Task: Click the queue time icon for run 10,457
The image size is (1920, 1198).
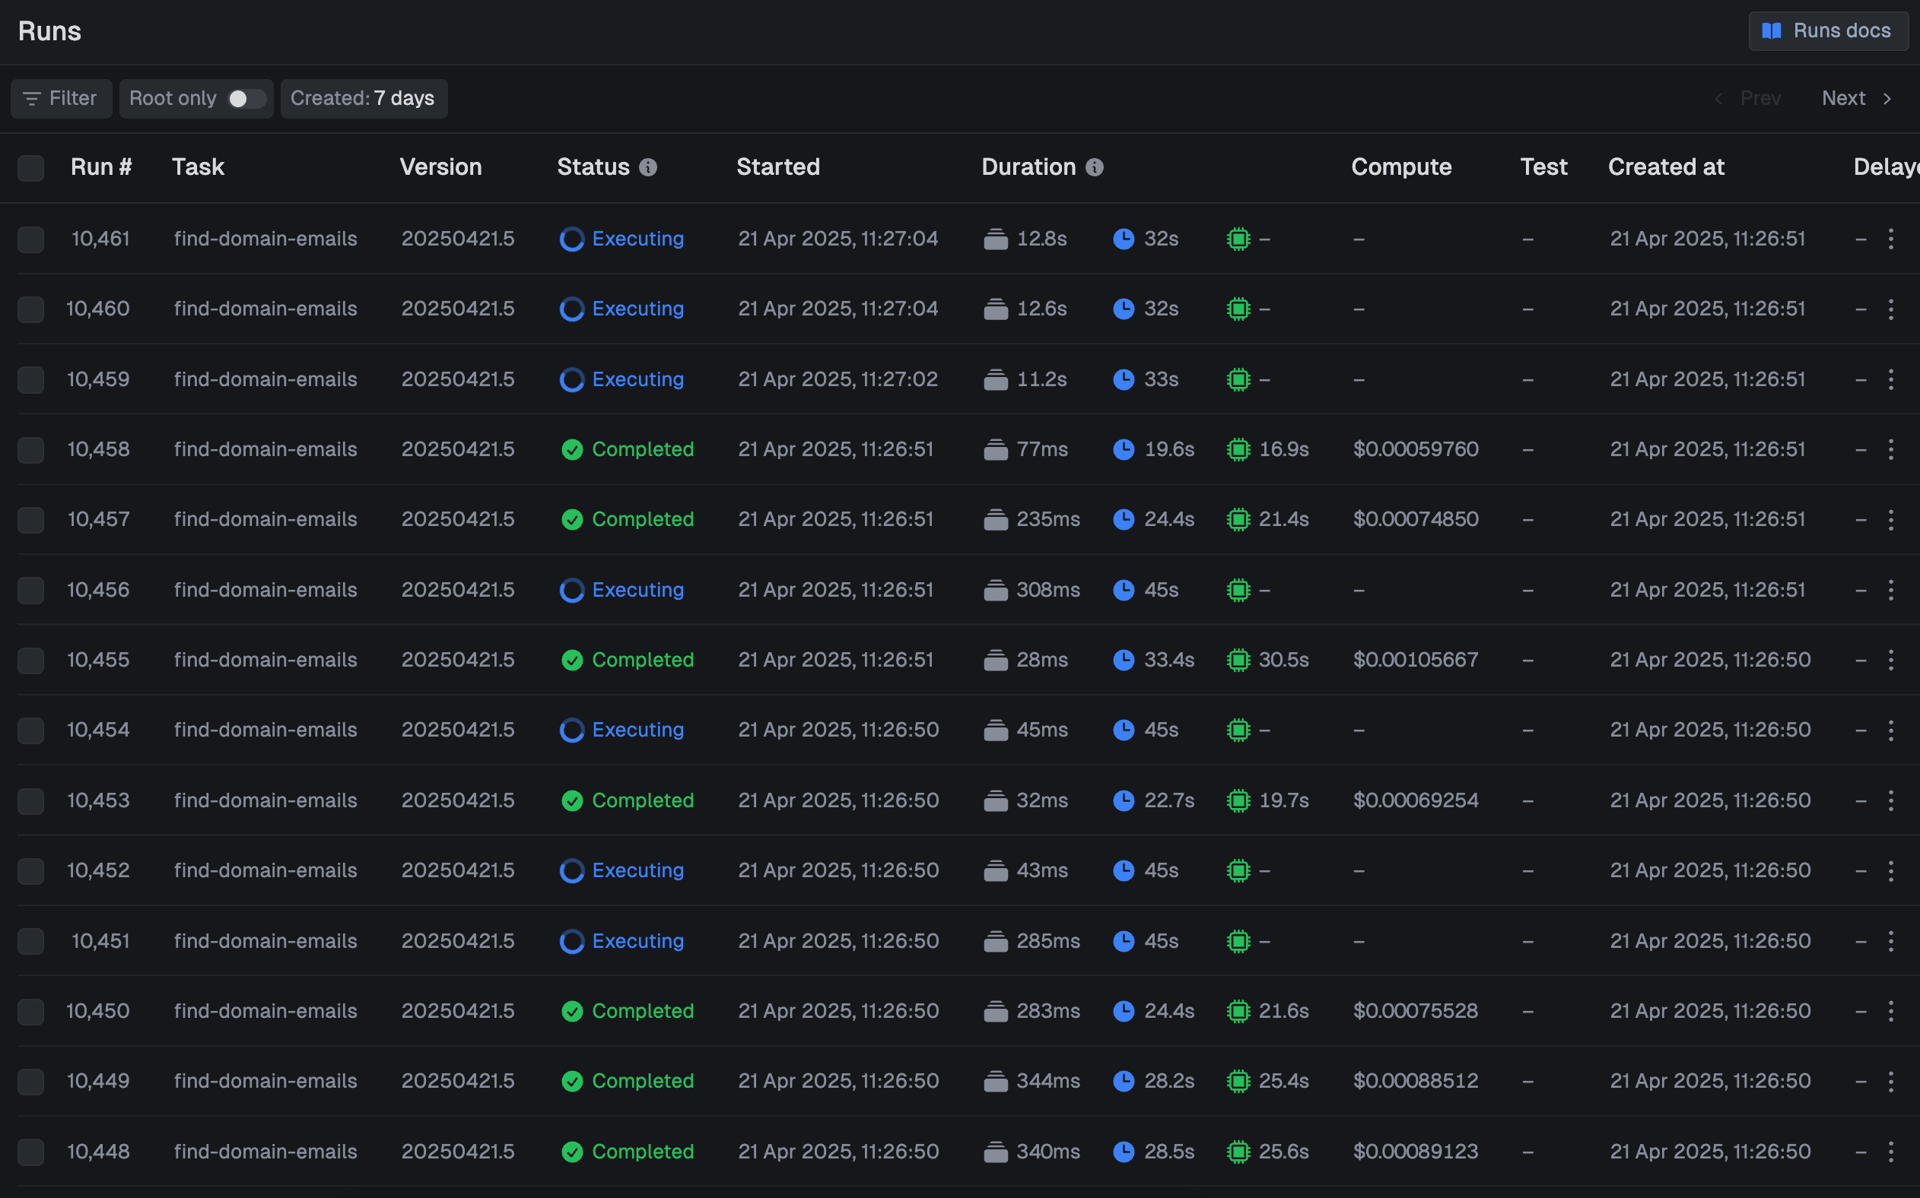Action: (995, 519)
